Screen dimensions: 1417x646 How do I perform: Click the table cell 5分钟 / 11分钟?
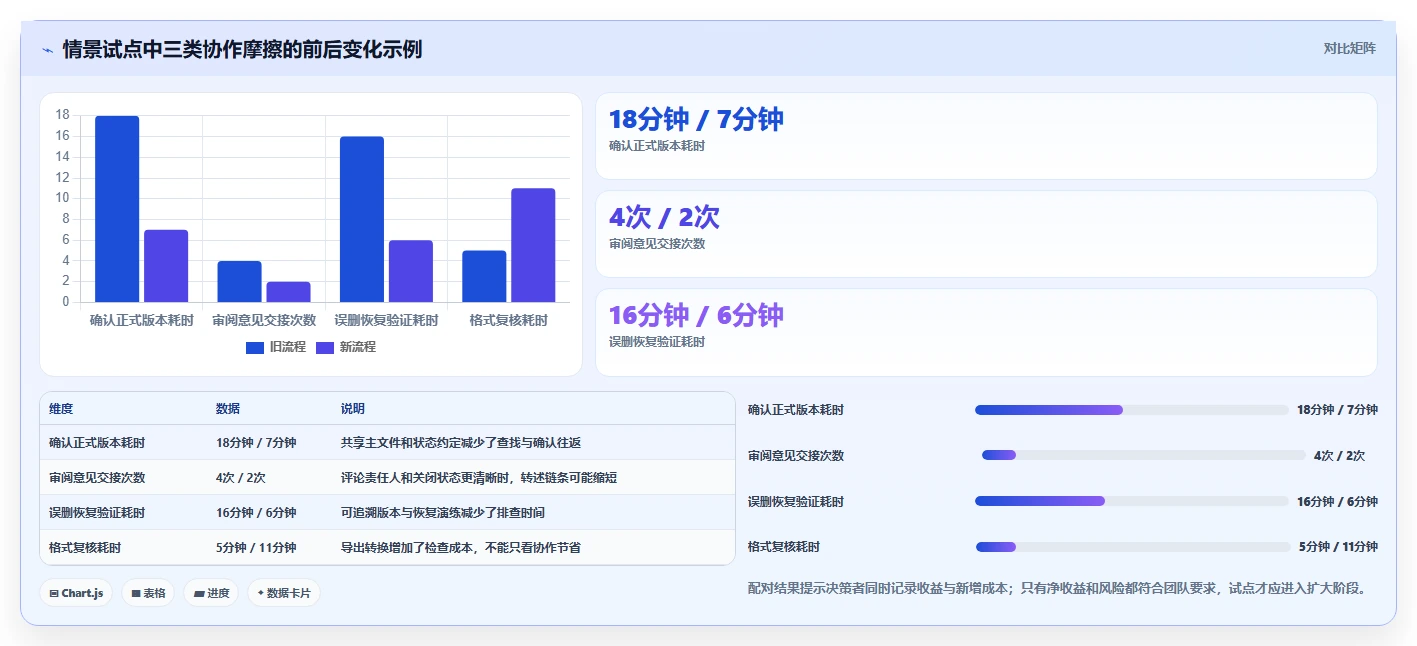(256, 548)
